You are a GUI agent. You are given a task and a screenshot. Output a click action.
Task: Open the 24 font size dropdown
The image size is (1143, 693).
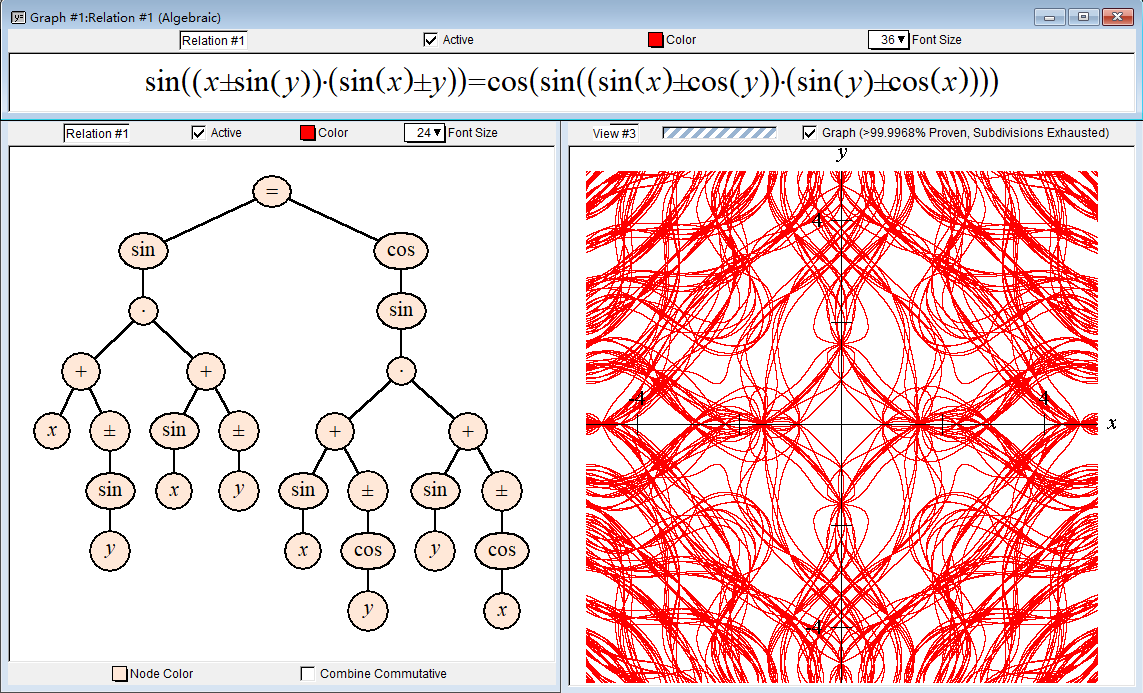[425, 133]
